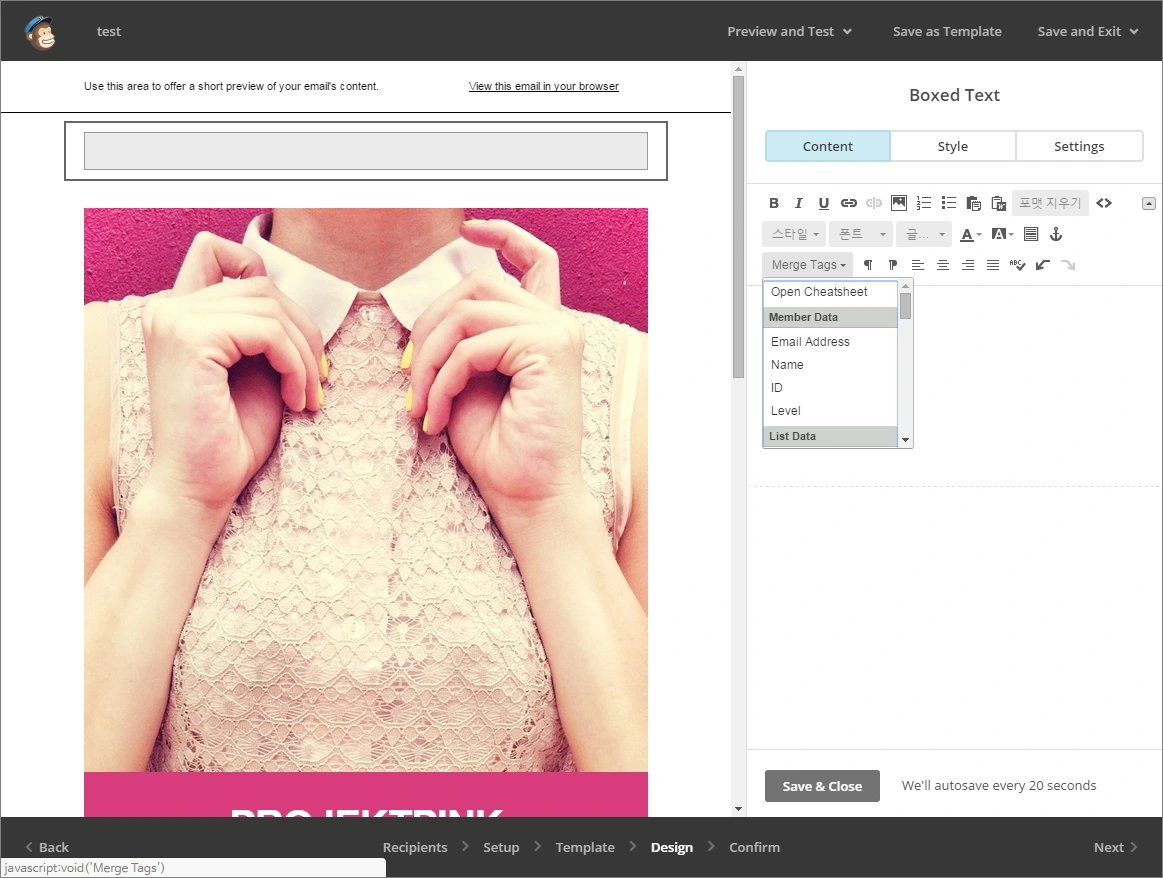Click the spell check ABC icon
Screen dimensions: 1163x878
[1018, 265]
